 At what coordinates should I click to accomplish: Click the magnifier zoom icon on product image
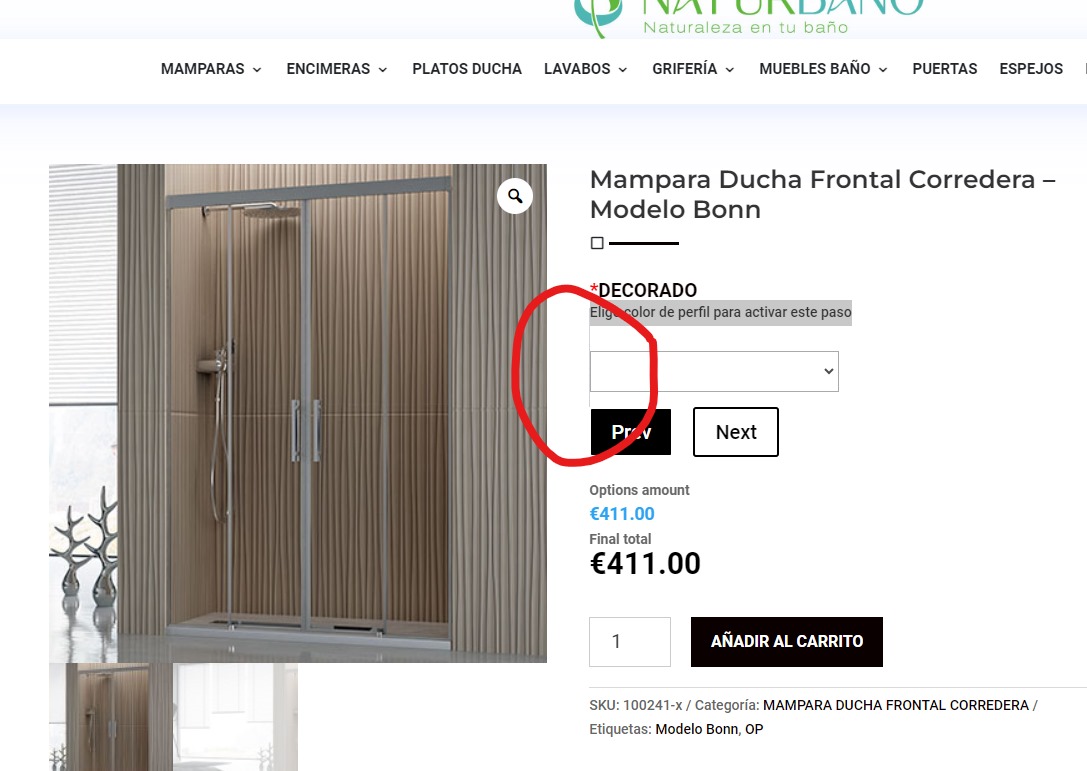[514, 196]
